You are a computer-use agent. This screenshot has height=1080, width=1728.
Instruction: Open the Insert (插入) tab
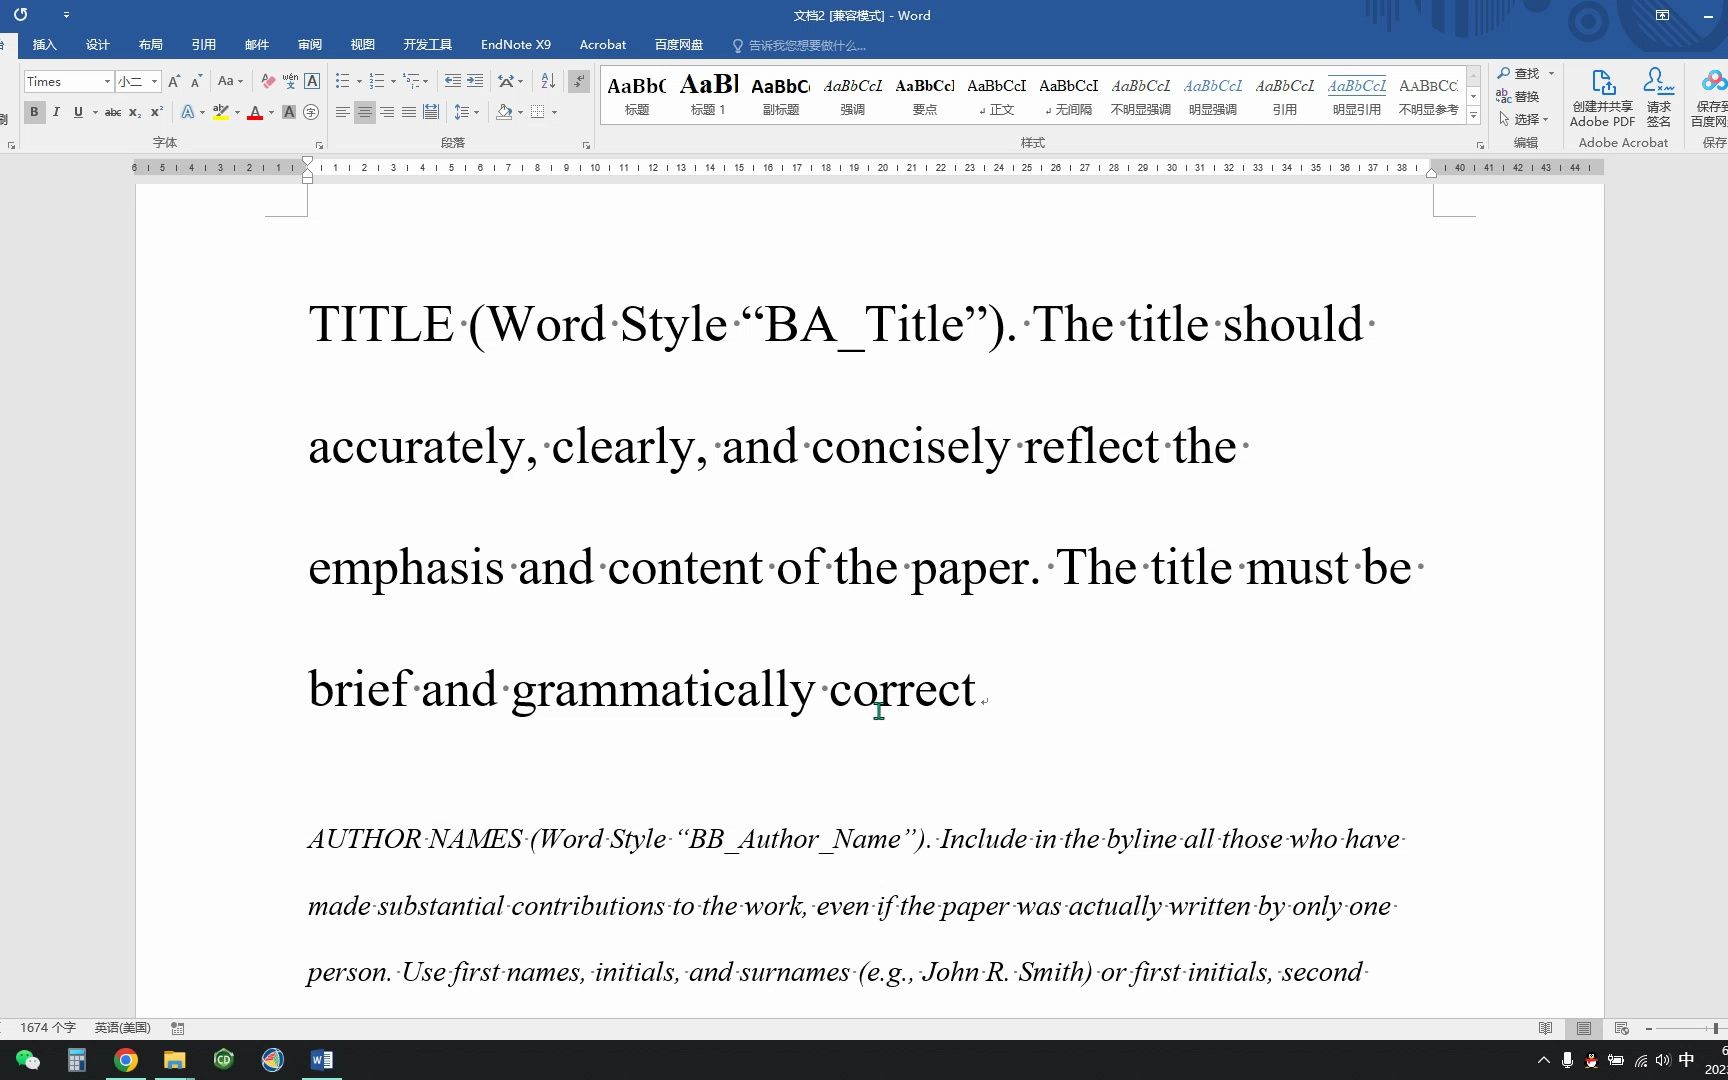(45, 44)
